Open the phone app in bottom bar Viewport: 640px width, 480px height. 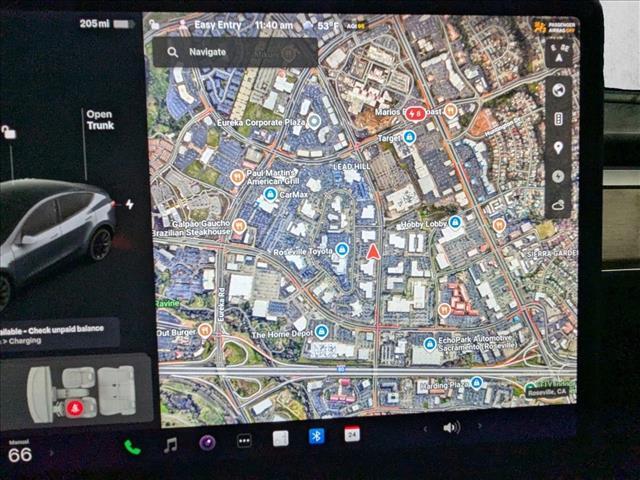tap(132, 446)
